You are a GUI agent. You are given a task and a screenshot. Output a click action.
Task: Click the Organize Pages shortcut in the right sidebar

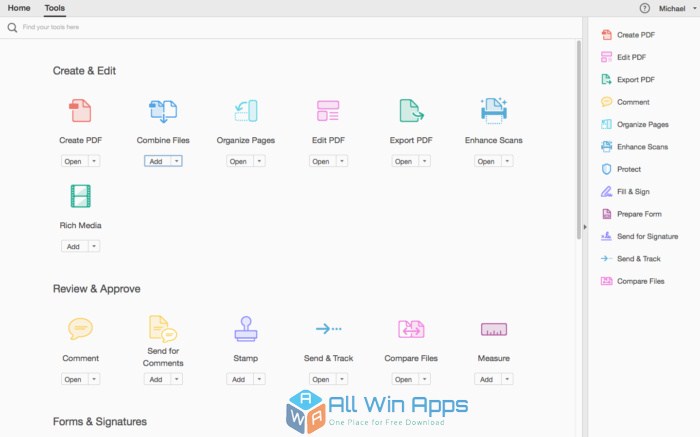point(635,125)
